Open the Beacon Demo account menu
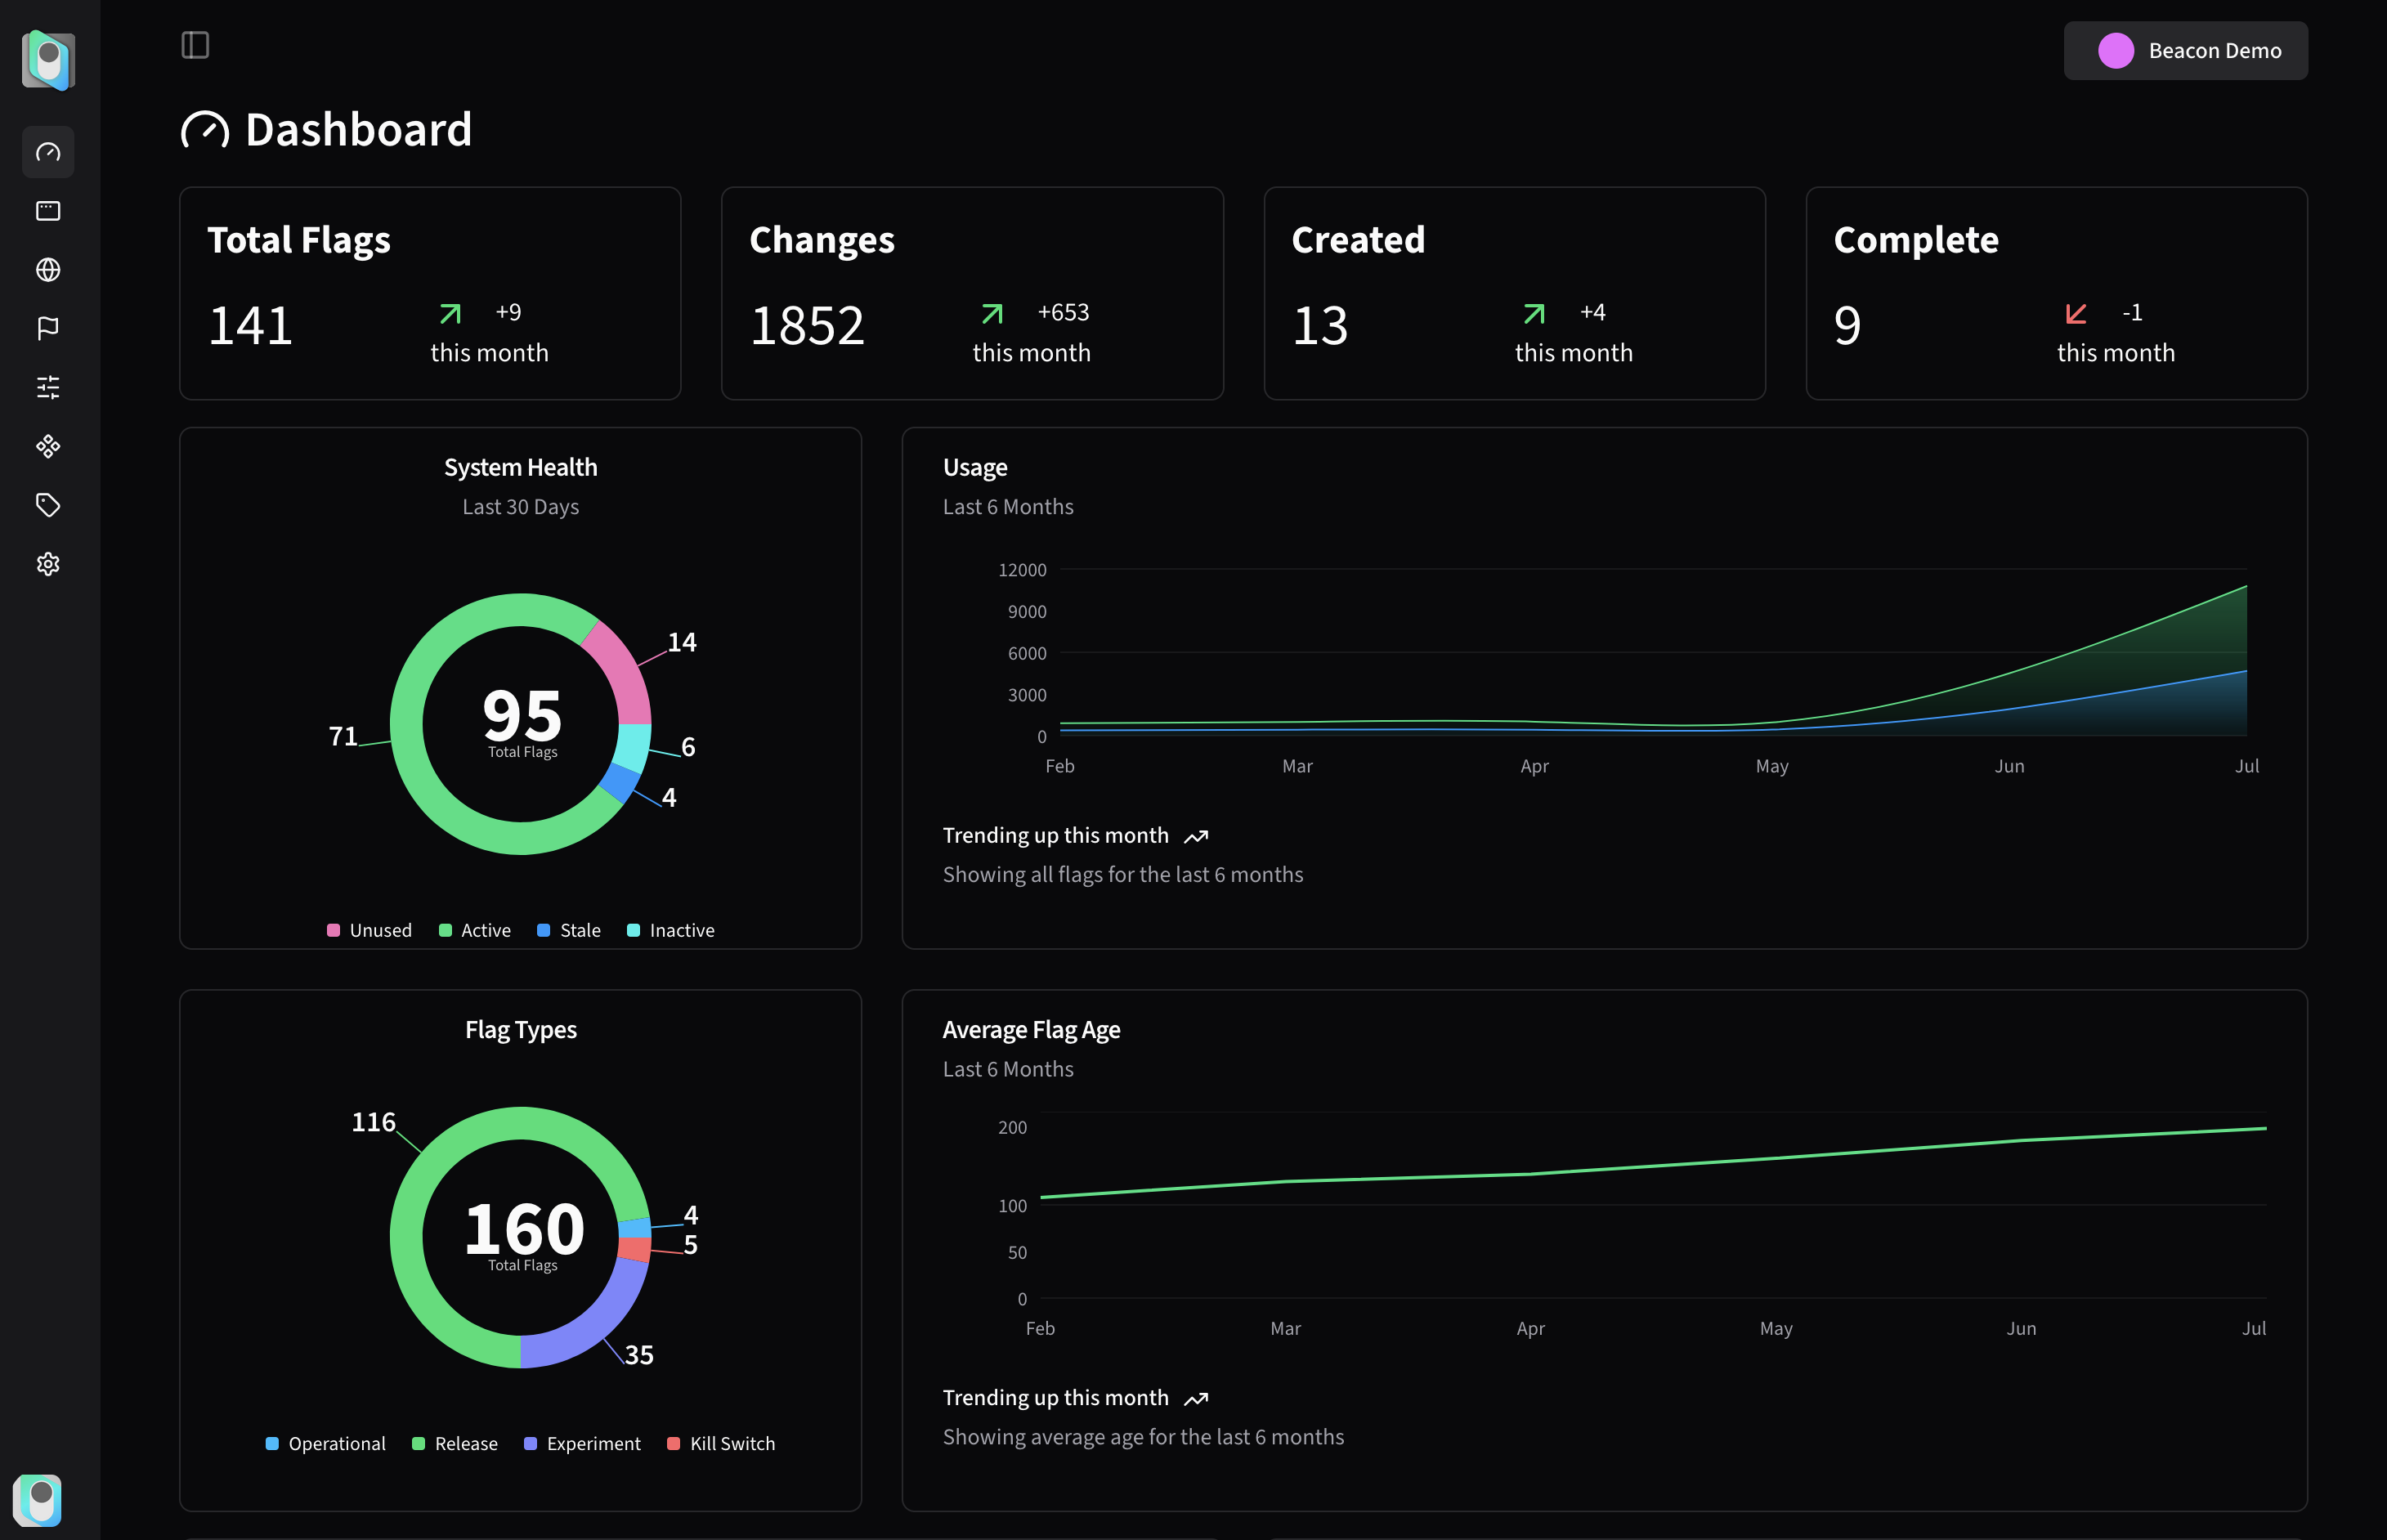Viewport: 2387px width, 1540px height. click(x=2185, y=51)
